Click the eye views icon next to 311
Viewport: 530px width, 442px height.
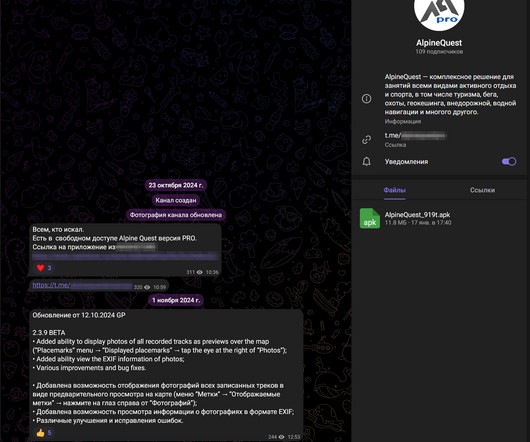200,272
